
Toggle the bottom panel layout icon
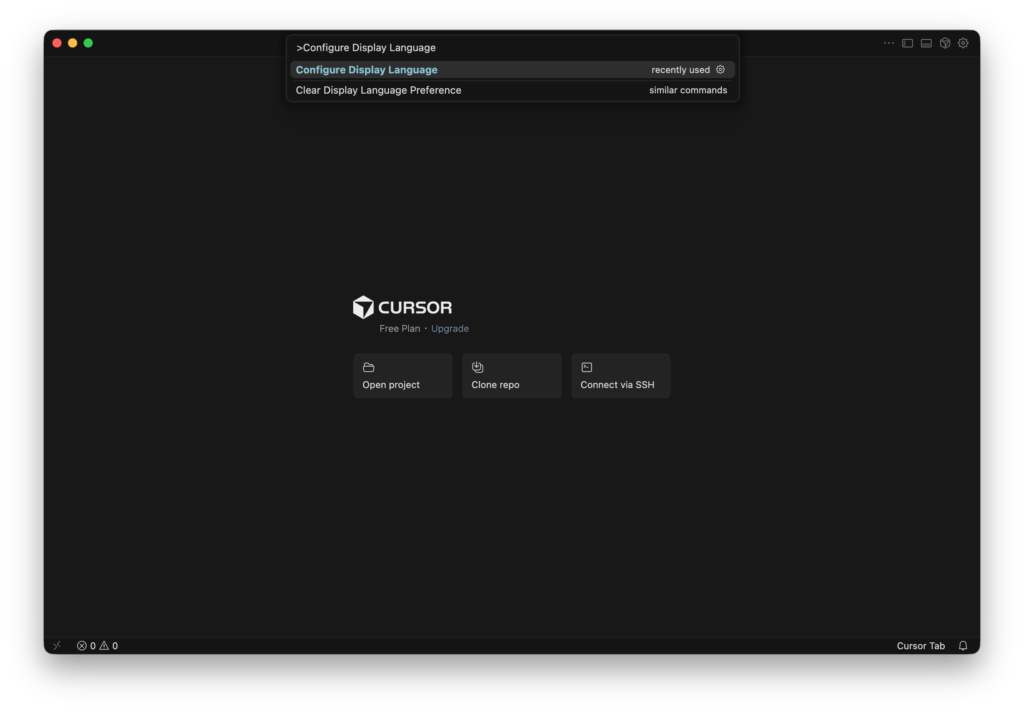[x=926, y=43]
